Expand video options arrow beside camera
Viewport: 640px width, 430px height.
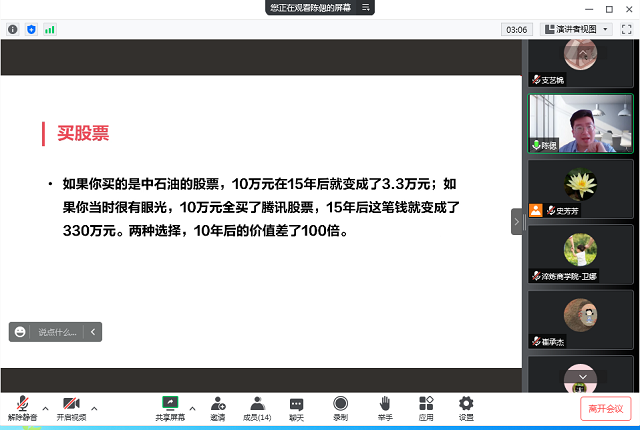point(94,408)
